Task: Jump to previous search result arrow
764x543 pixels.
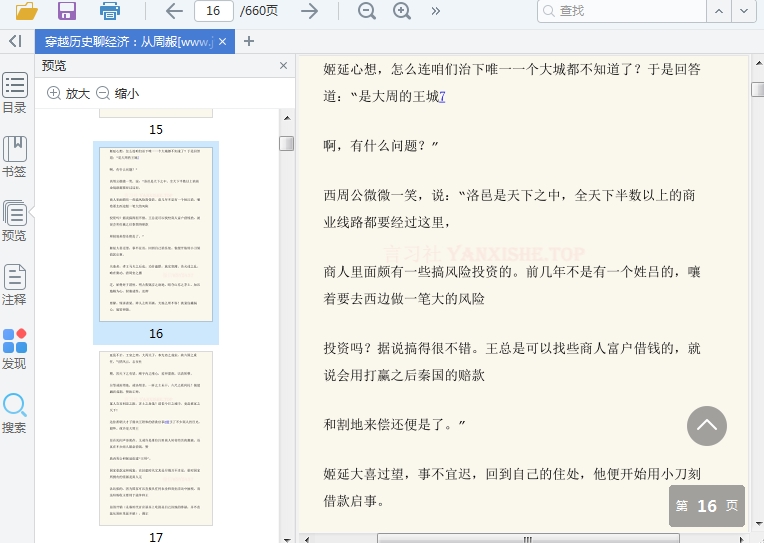Action: (x=719, y=11)
